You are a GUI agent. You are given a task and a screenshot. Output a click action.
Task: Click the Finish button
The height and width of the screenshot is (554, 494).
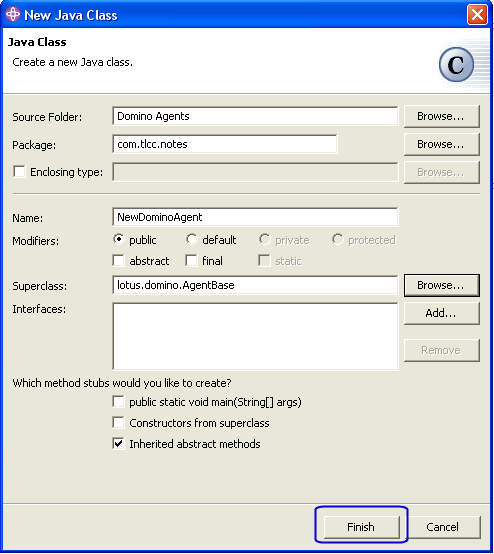[x=361, y=527]
